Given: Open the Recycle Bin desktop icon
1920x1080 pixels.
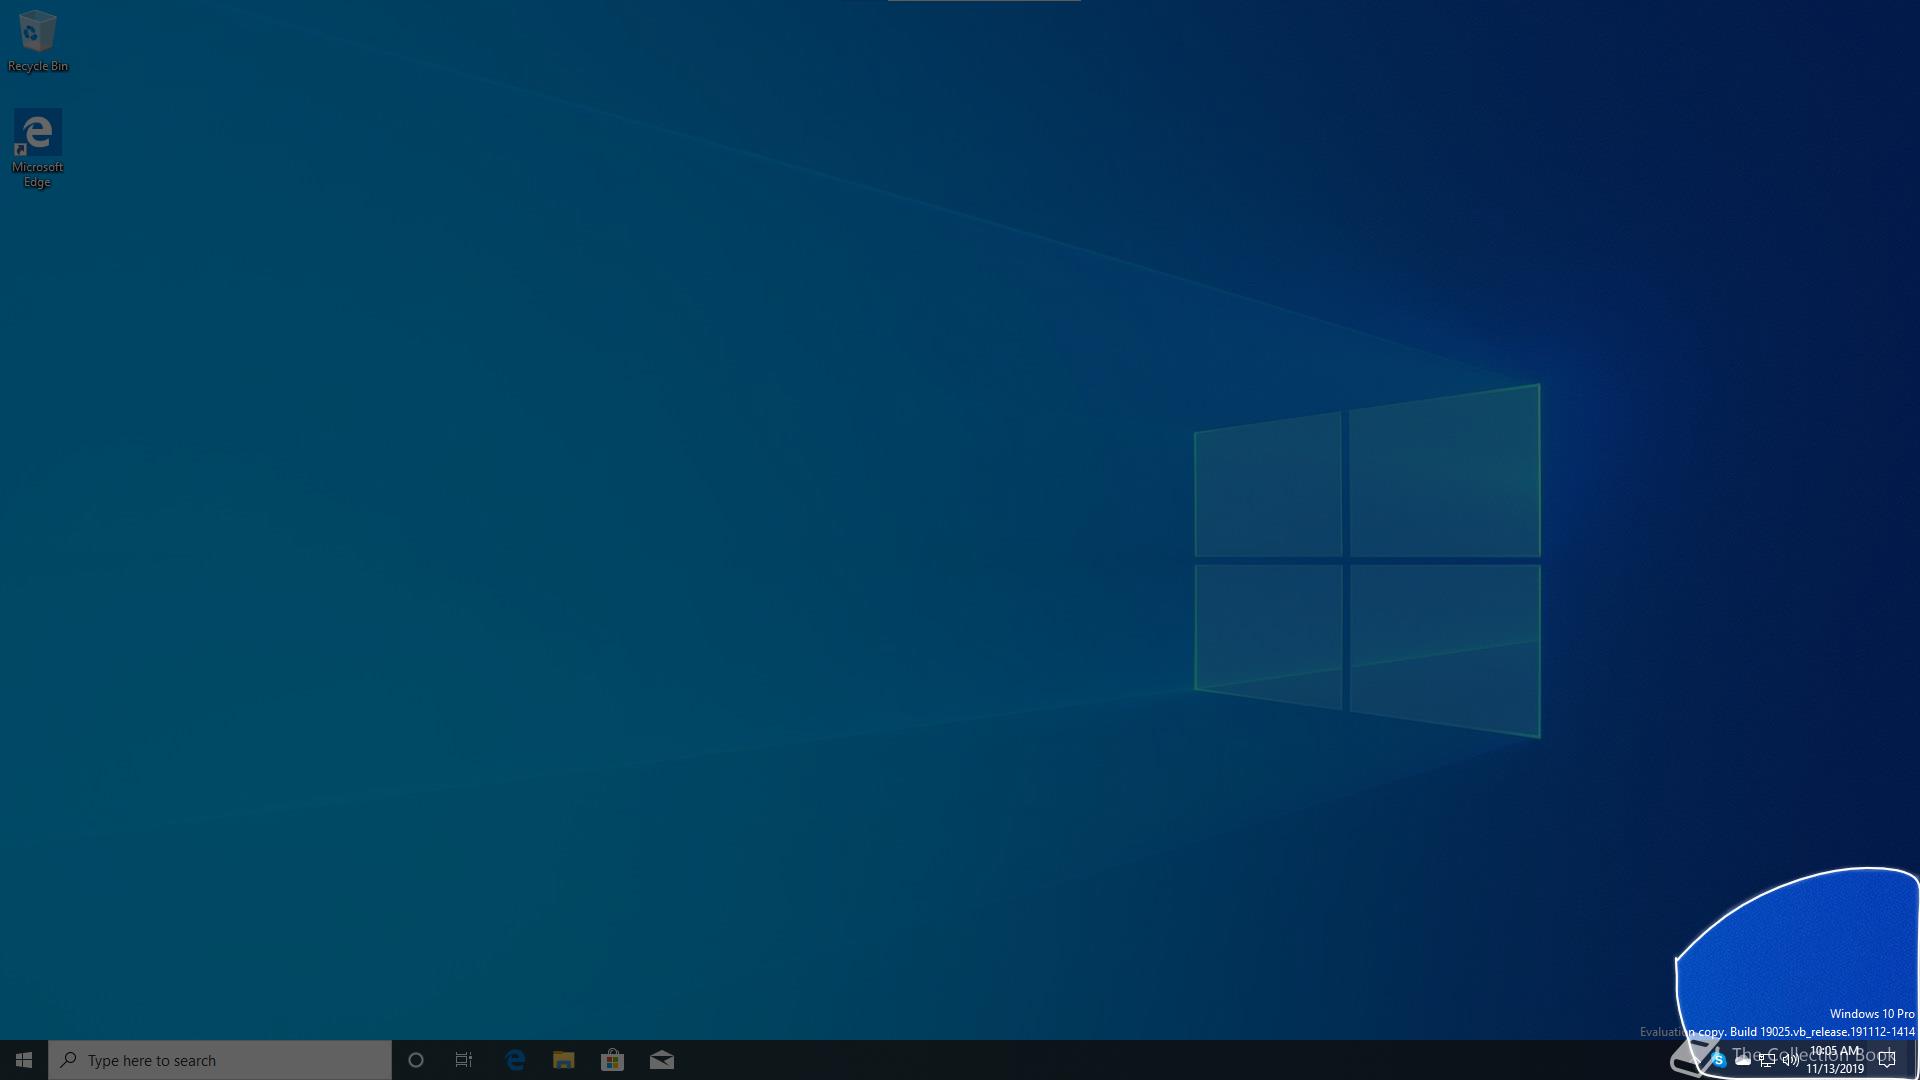Looking at the screenshot, I should [x=37, y=42].
